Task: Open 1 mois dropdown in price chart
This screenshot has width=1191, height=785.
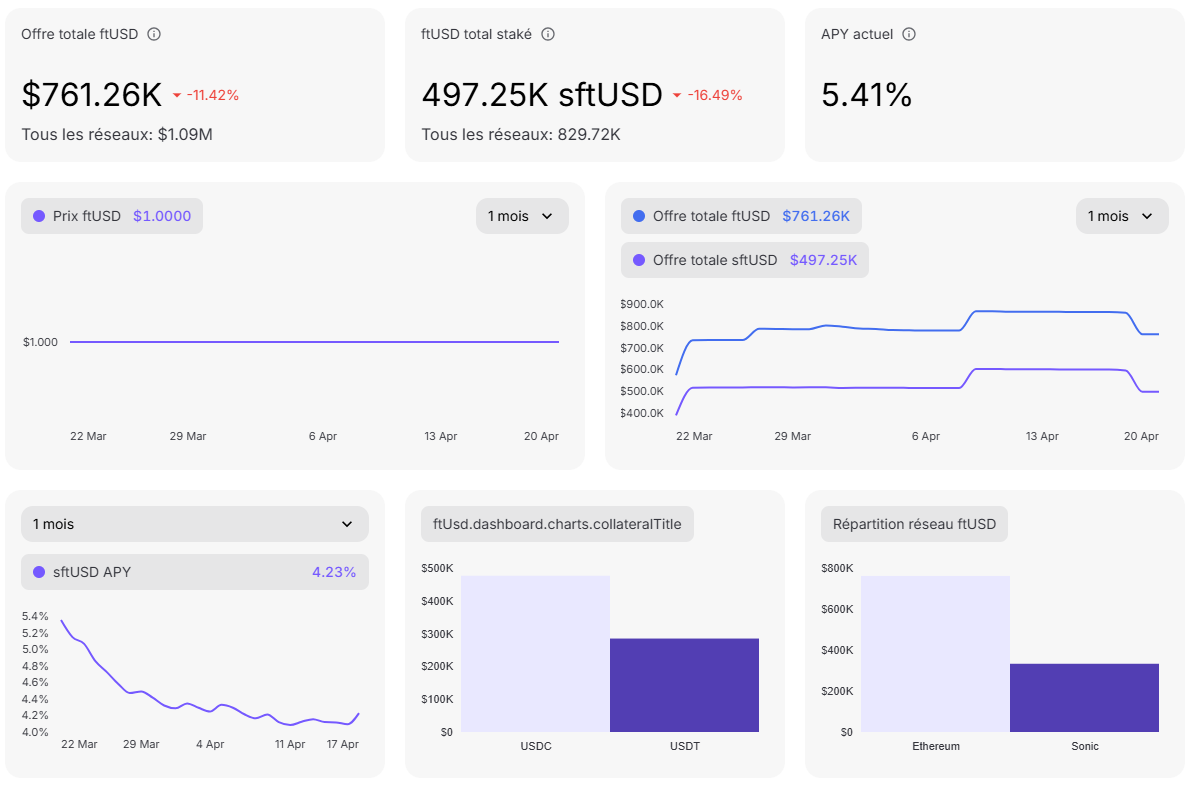Action: [x=521, y=216]
